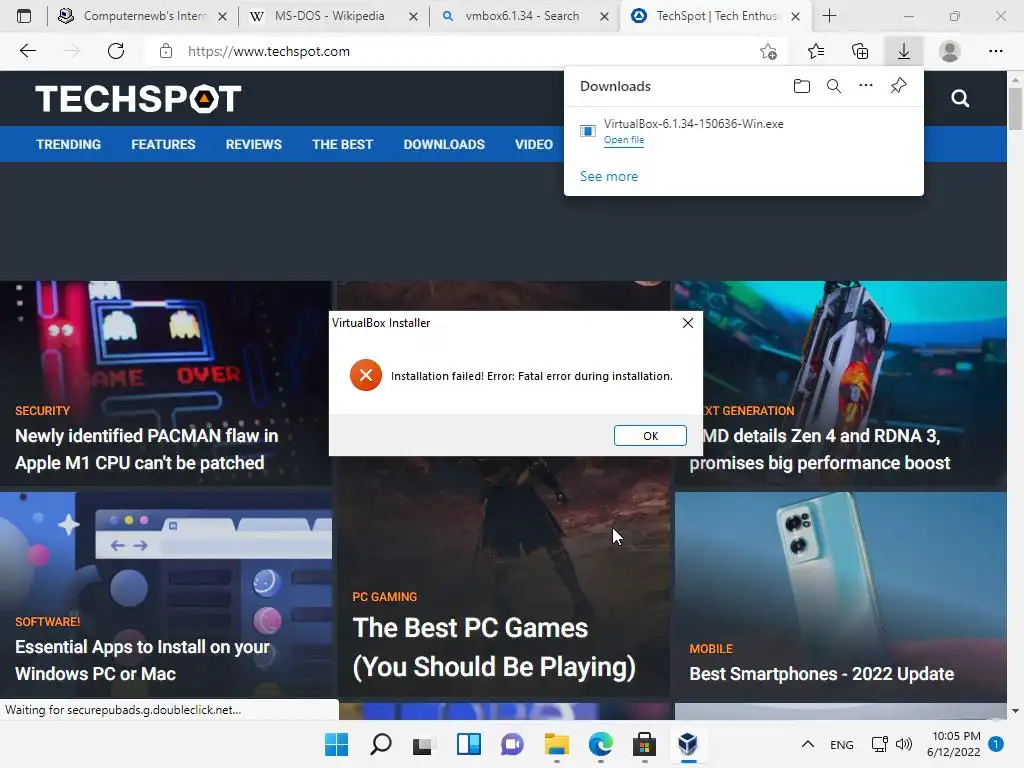Open the tab actions menu icon
This screenshot has width=1024, height=768.
point(24,16)
